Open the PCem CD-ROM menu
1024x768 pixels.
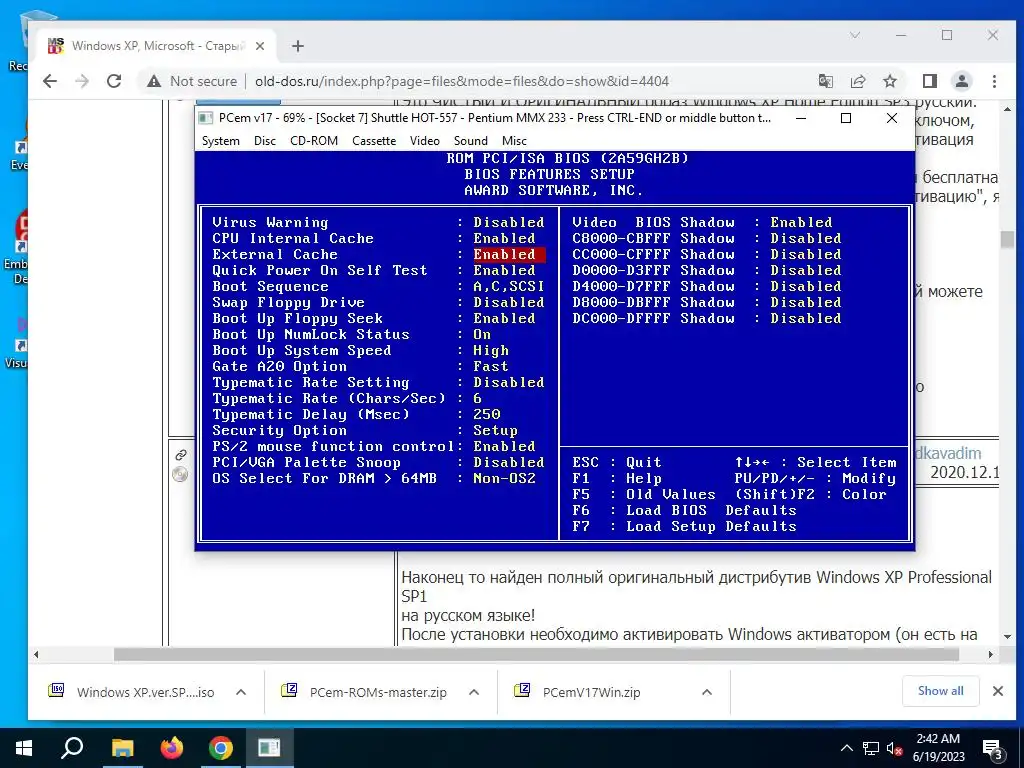pos(314,140)
